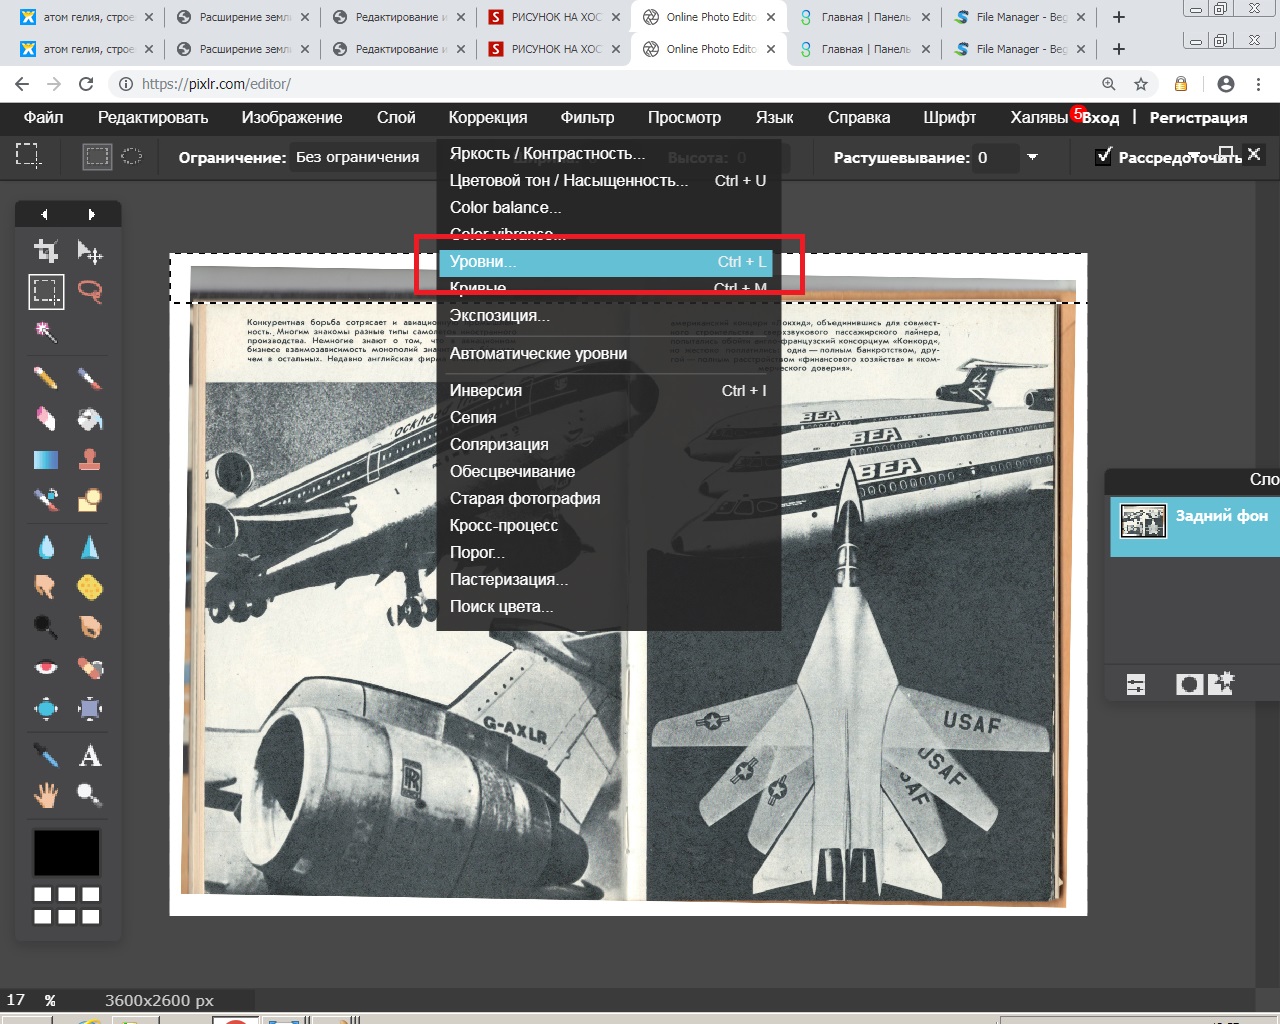Choose Обесцвечивание menu entry

[x=609, y=472]
